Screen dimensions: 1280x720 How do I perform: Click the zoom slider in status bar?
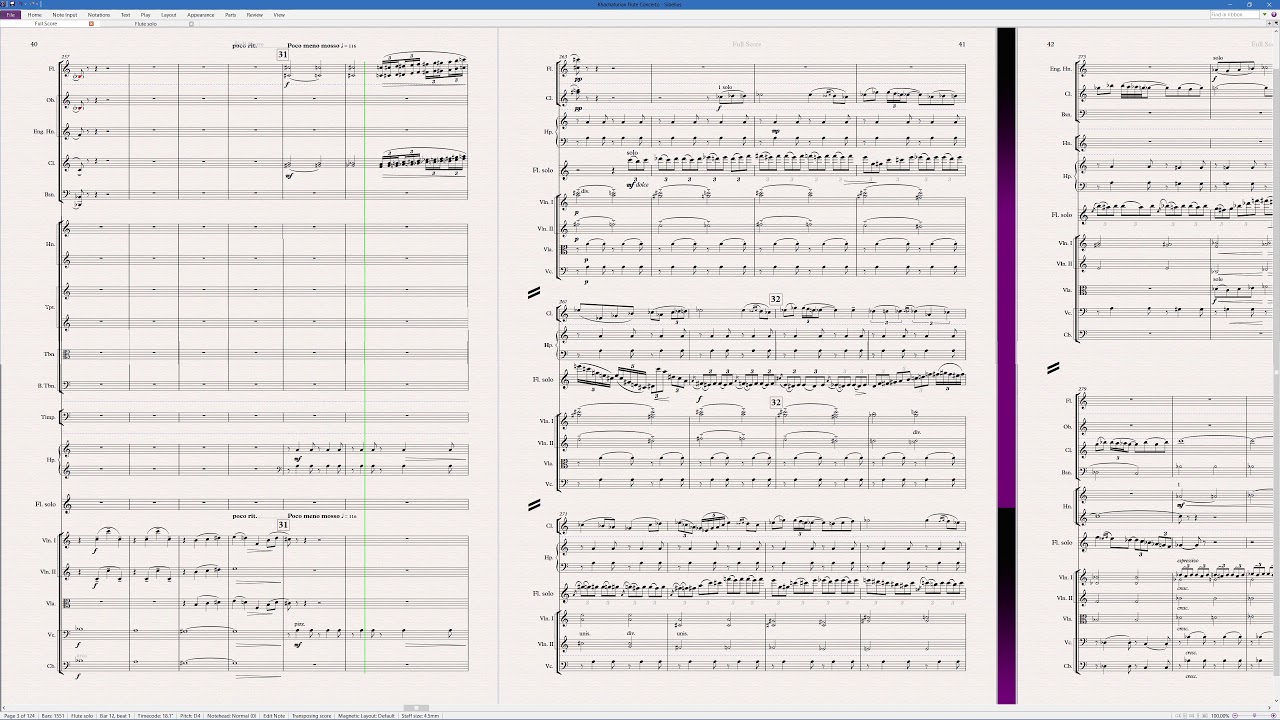click(x=1254, y=716)
